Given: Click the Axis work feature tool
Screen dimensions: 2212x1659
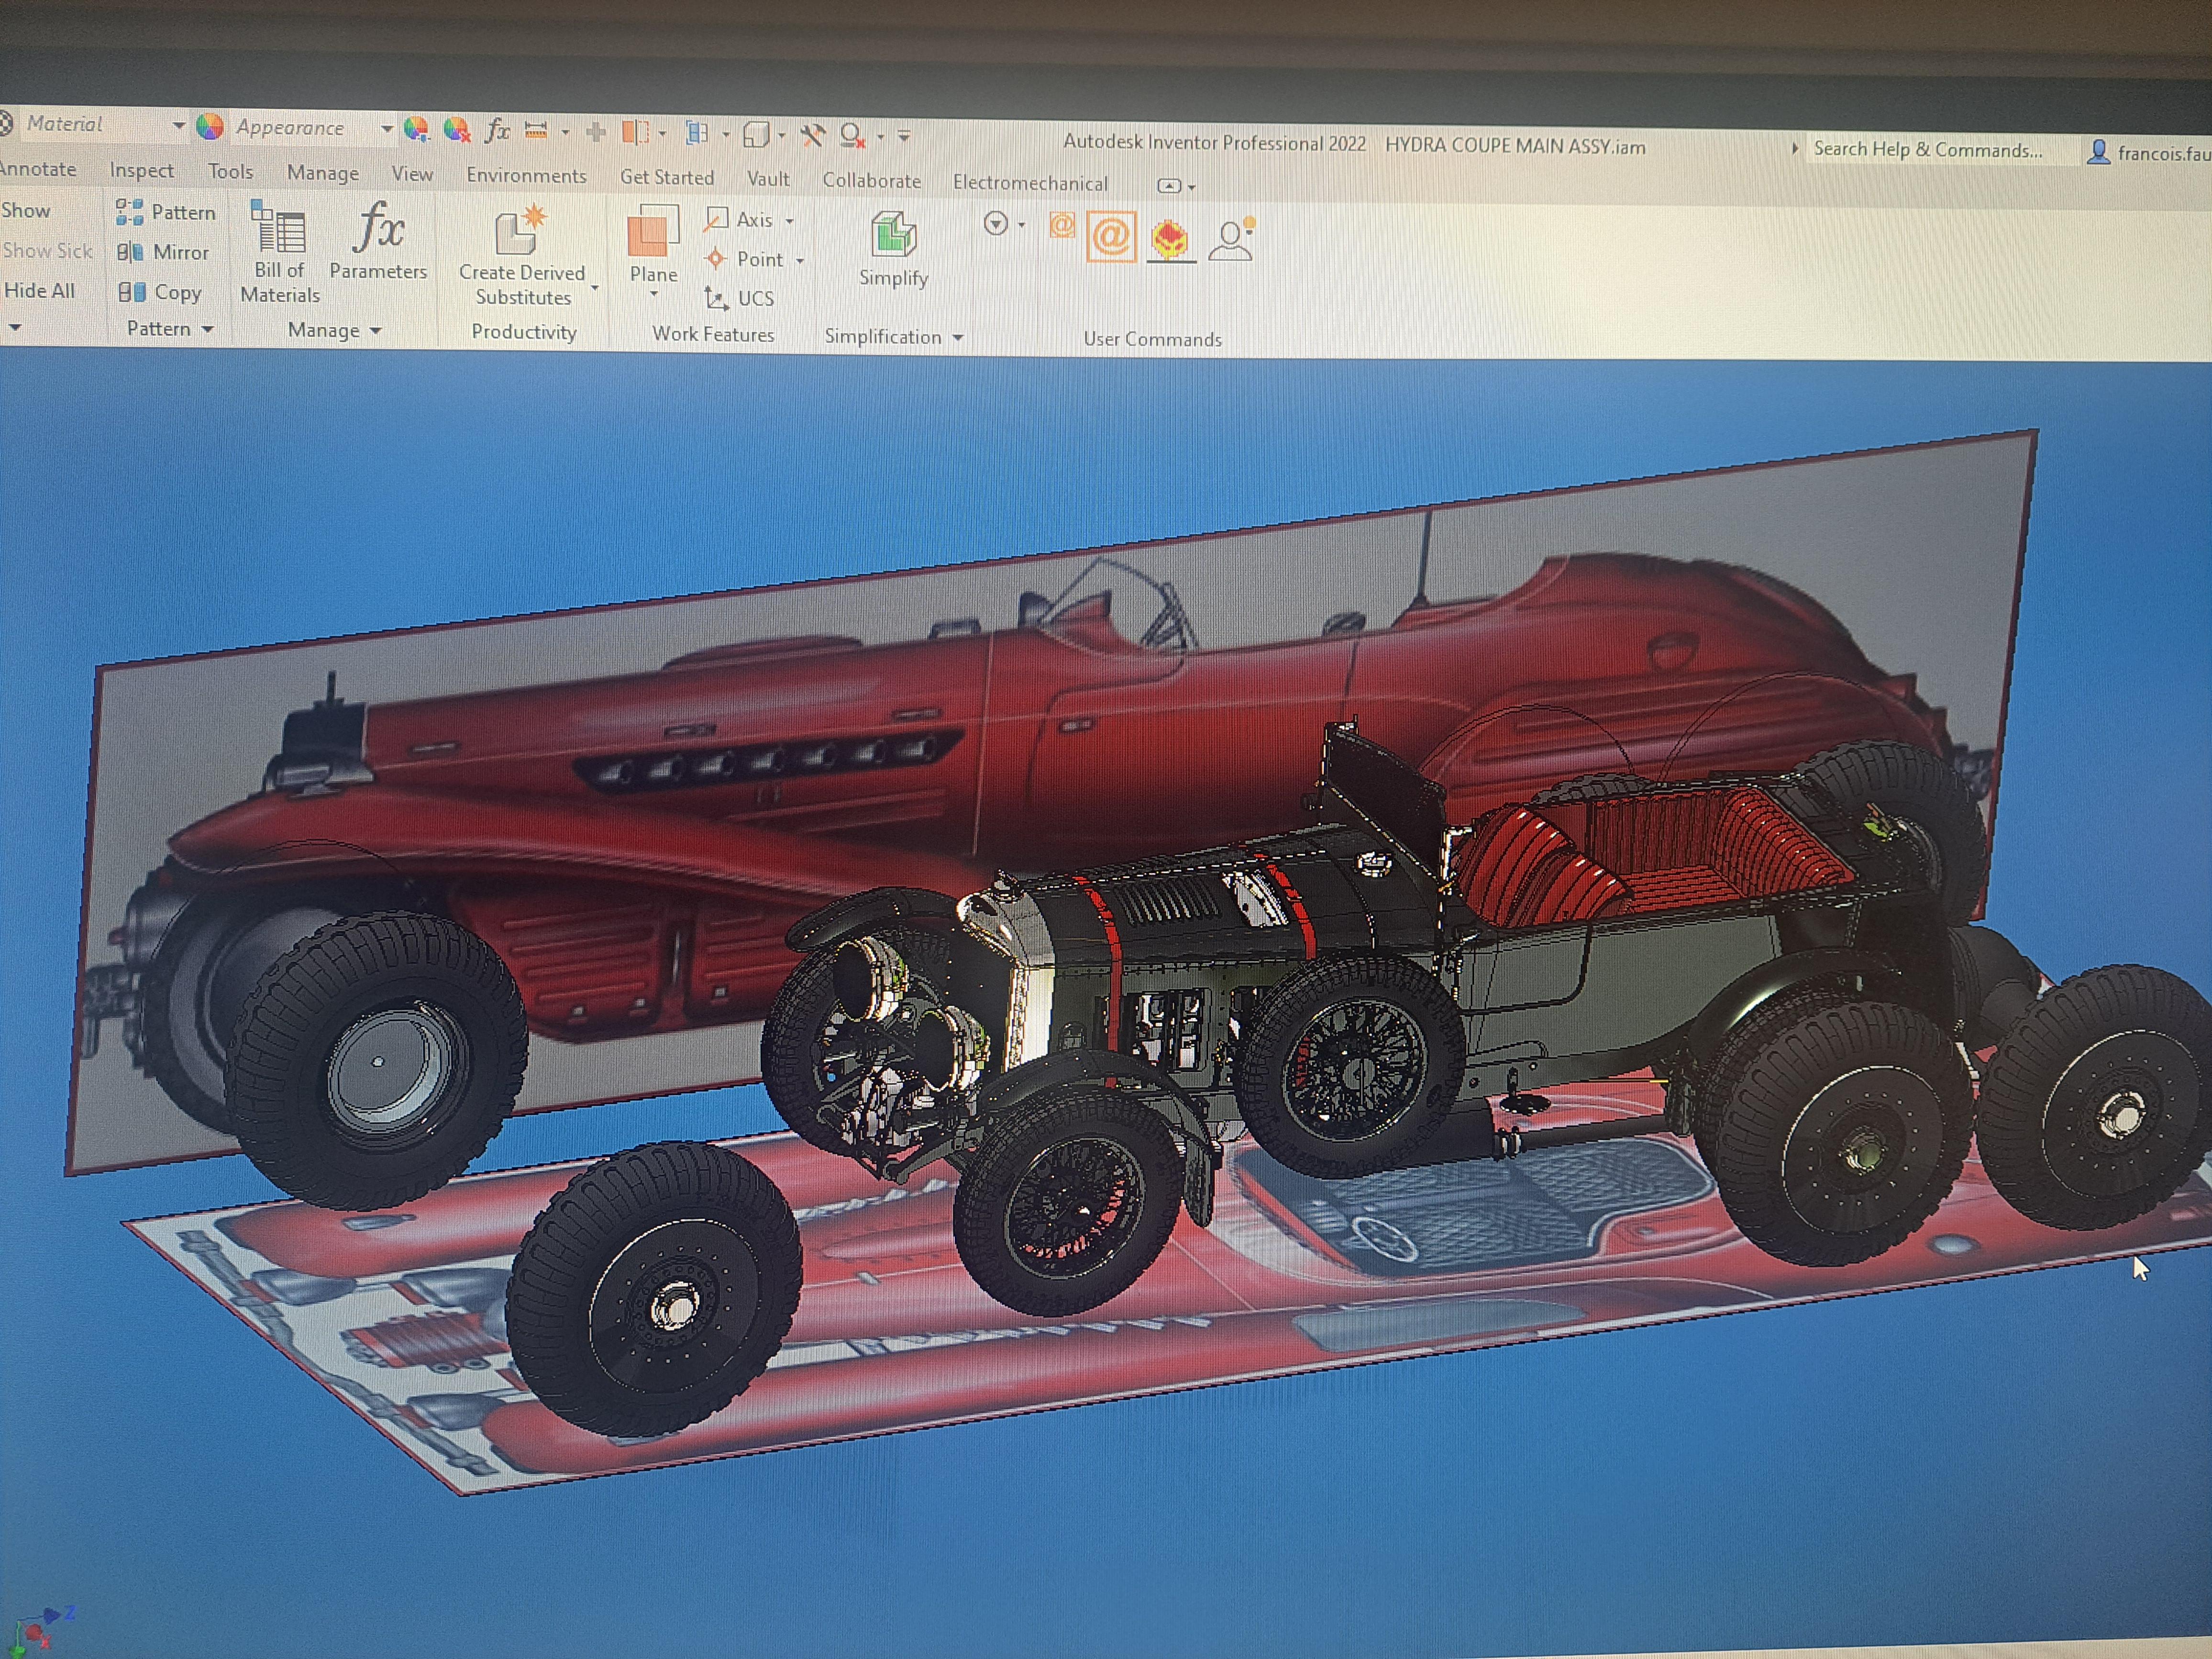Looking at the screenshot, I should coord(739,219).
